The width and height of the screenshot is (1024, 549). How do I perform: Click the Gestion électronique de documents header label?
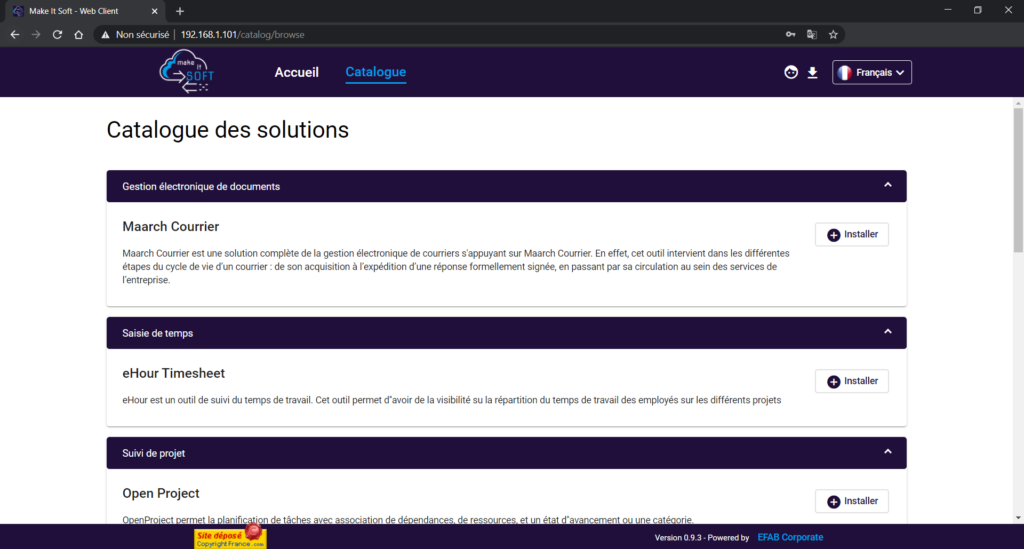pyautogui.click(x=200, y=187)
